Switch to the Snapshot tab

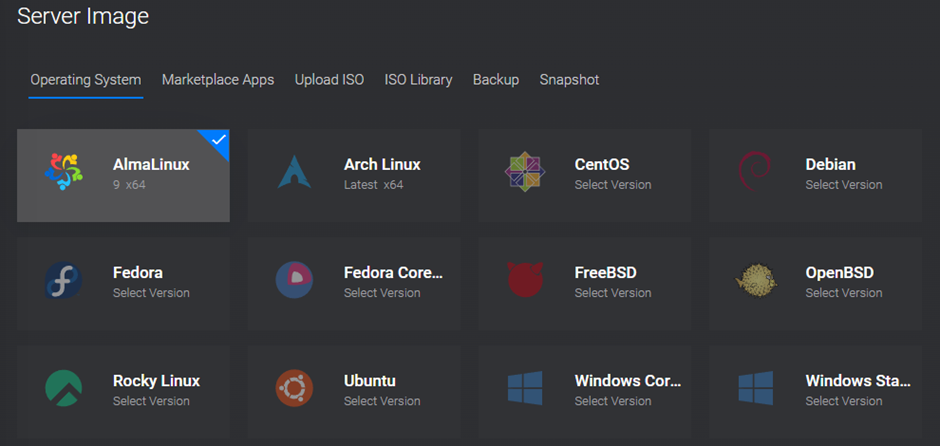click(x=570, y=80)
